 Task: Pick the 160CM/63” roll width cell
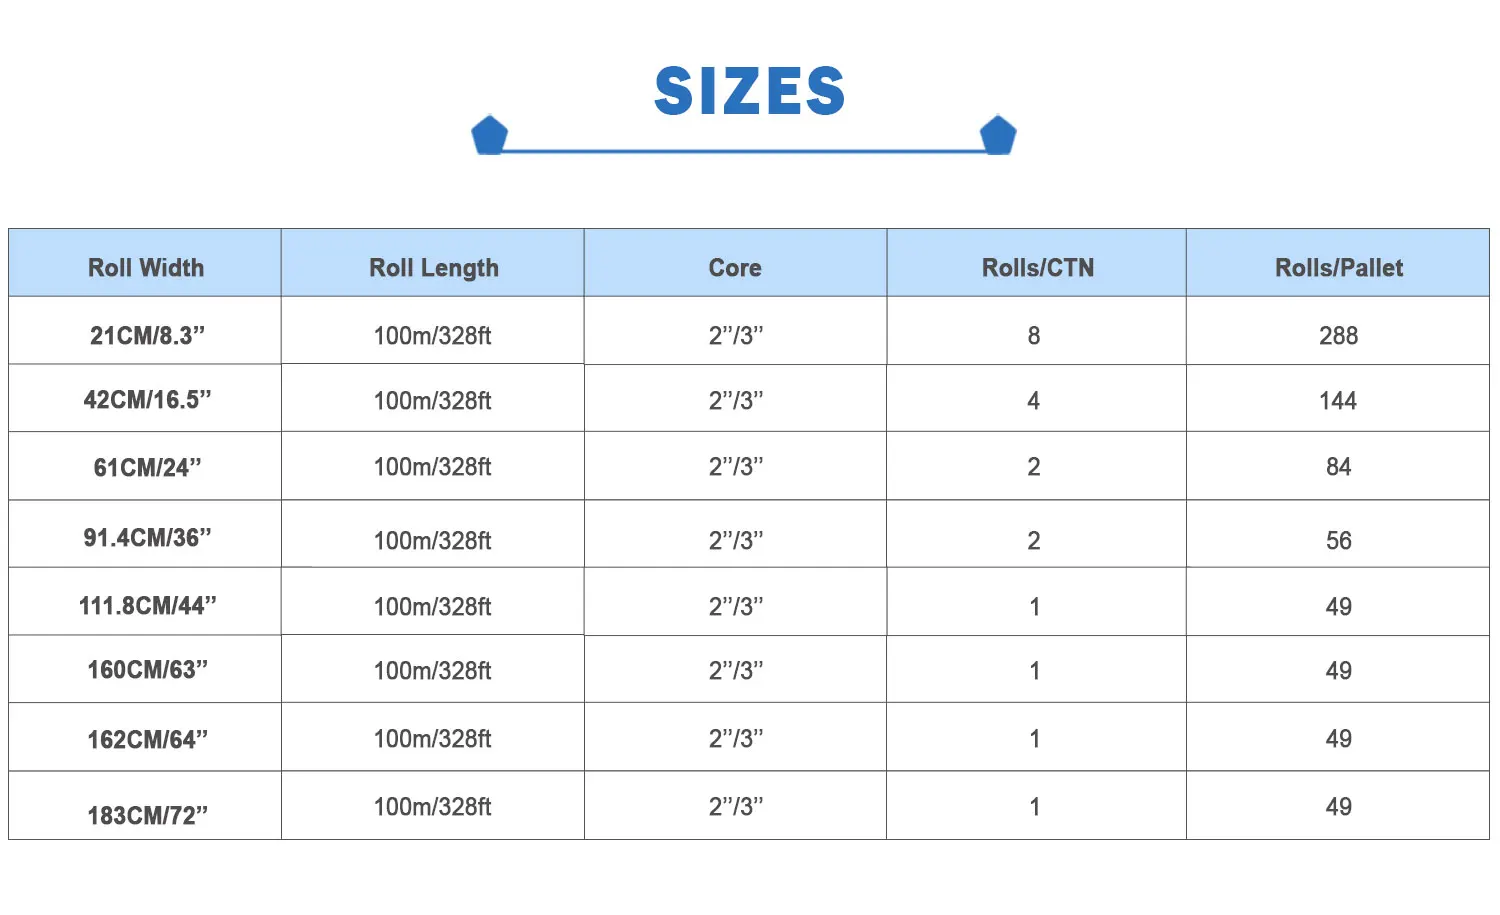147,670
